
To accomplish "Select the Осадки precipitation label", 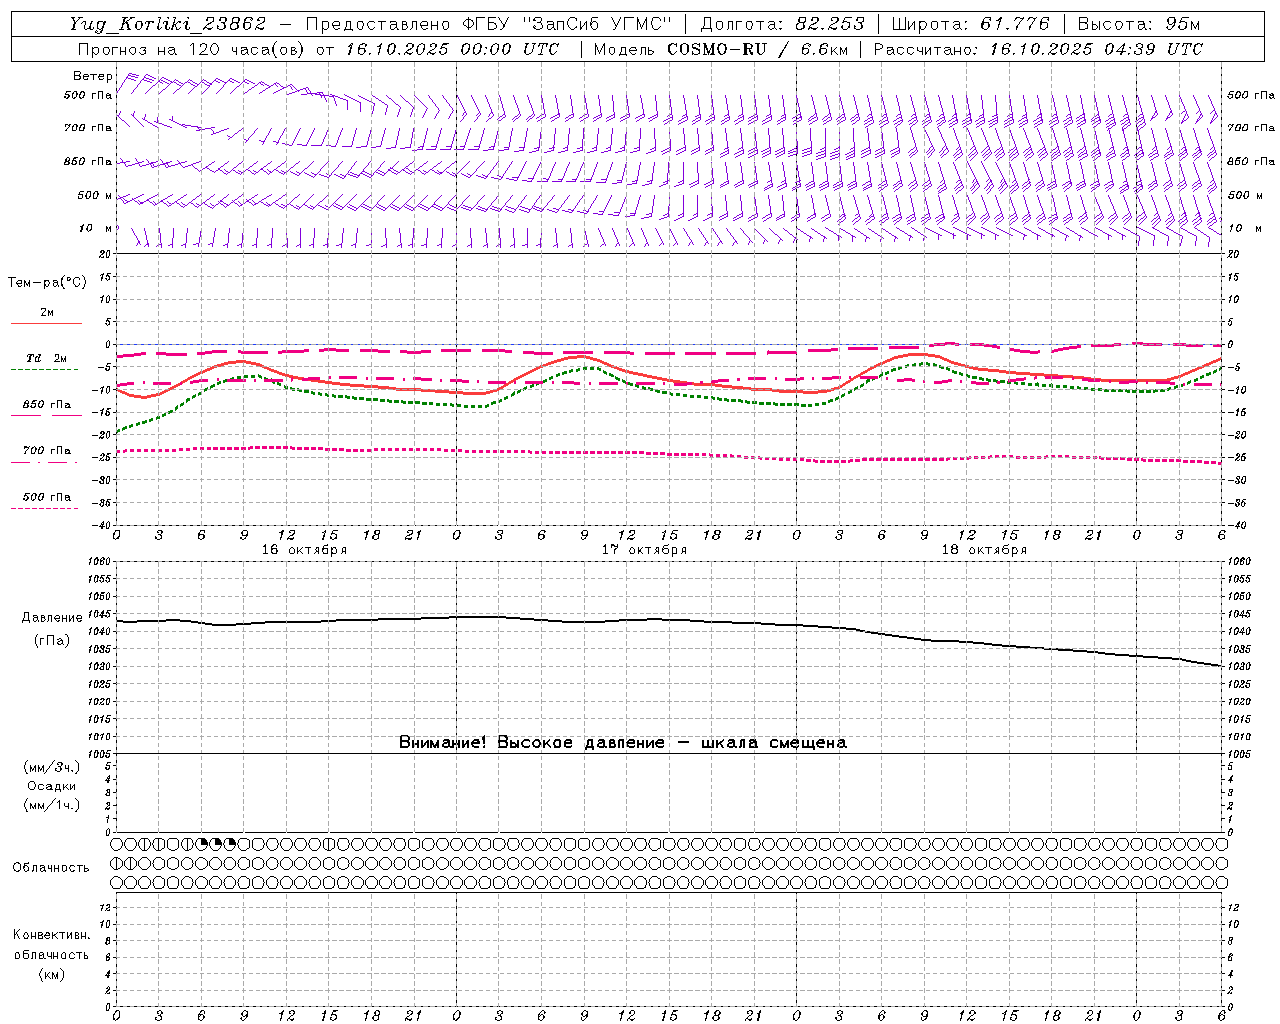I will pyautogui.click(x=52, y=786).
